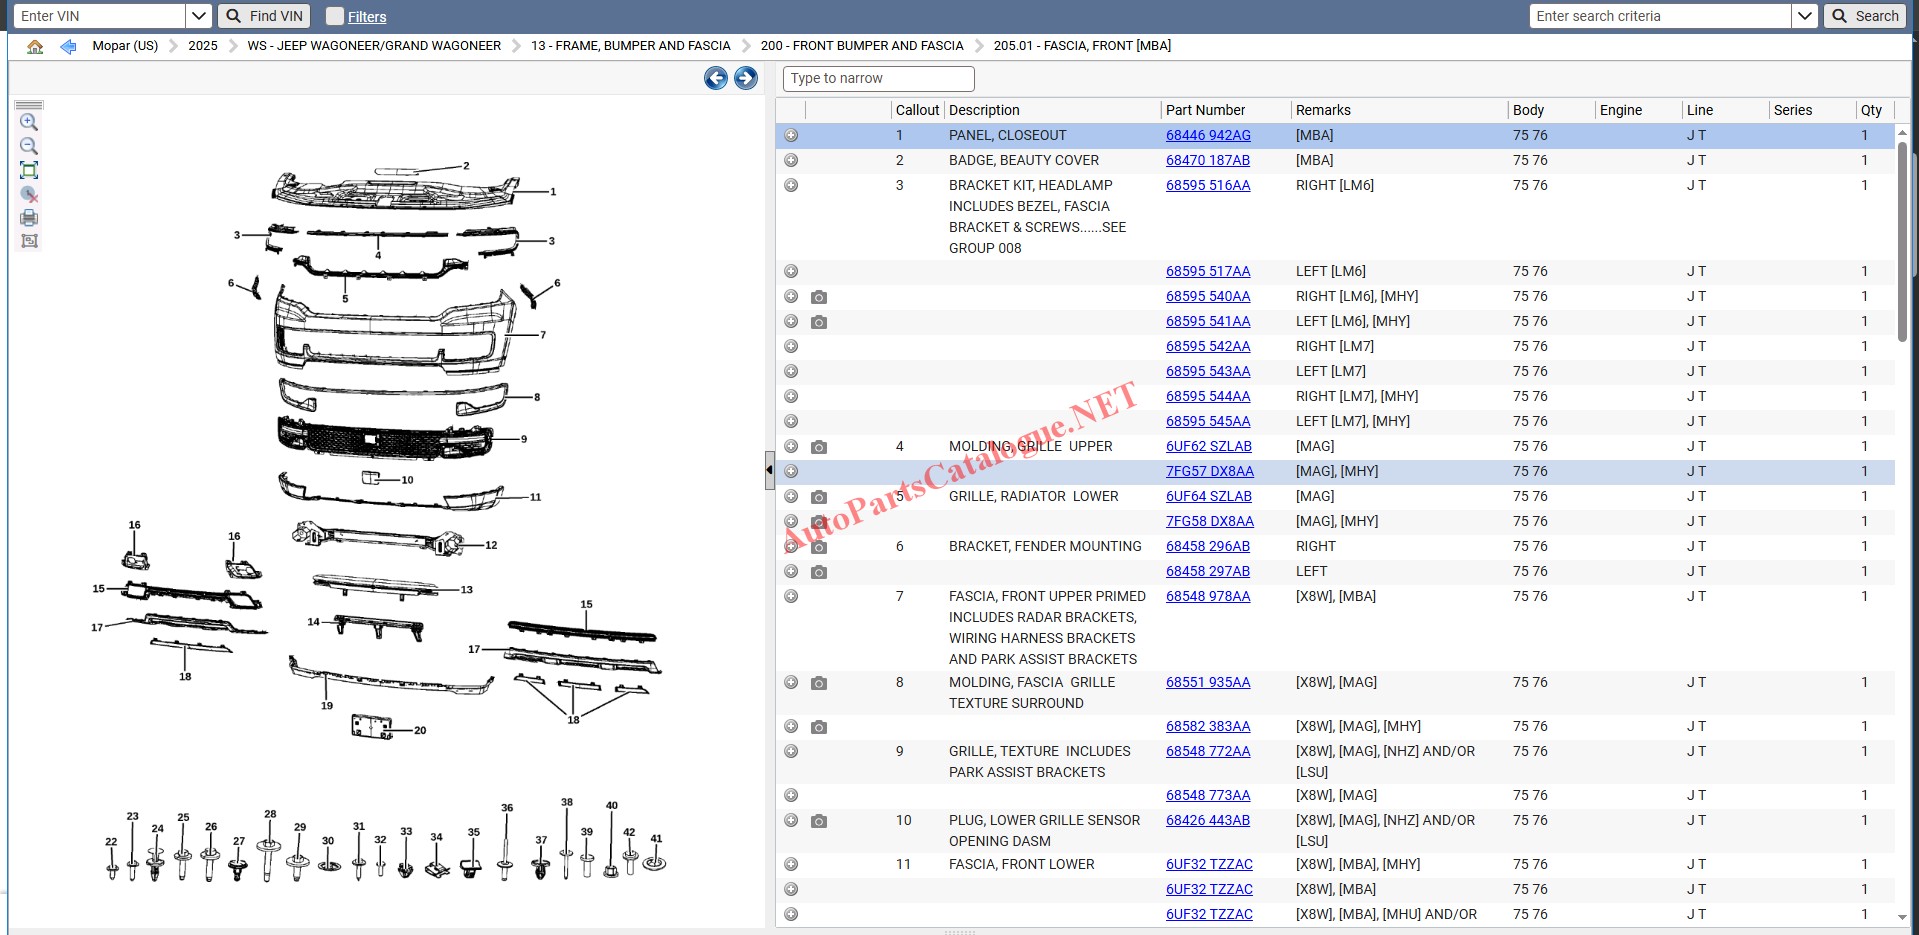The height and width of the screenshot is (935, 1919).
Task: Go to the next diagram with the right arrow
Action: pos(746,78)
